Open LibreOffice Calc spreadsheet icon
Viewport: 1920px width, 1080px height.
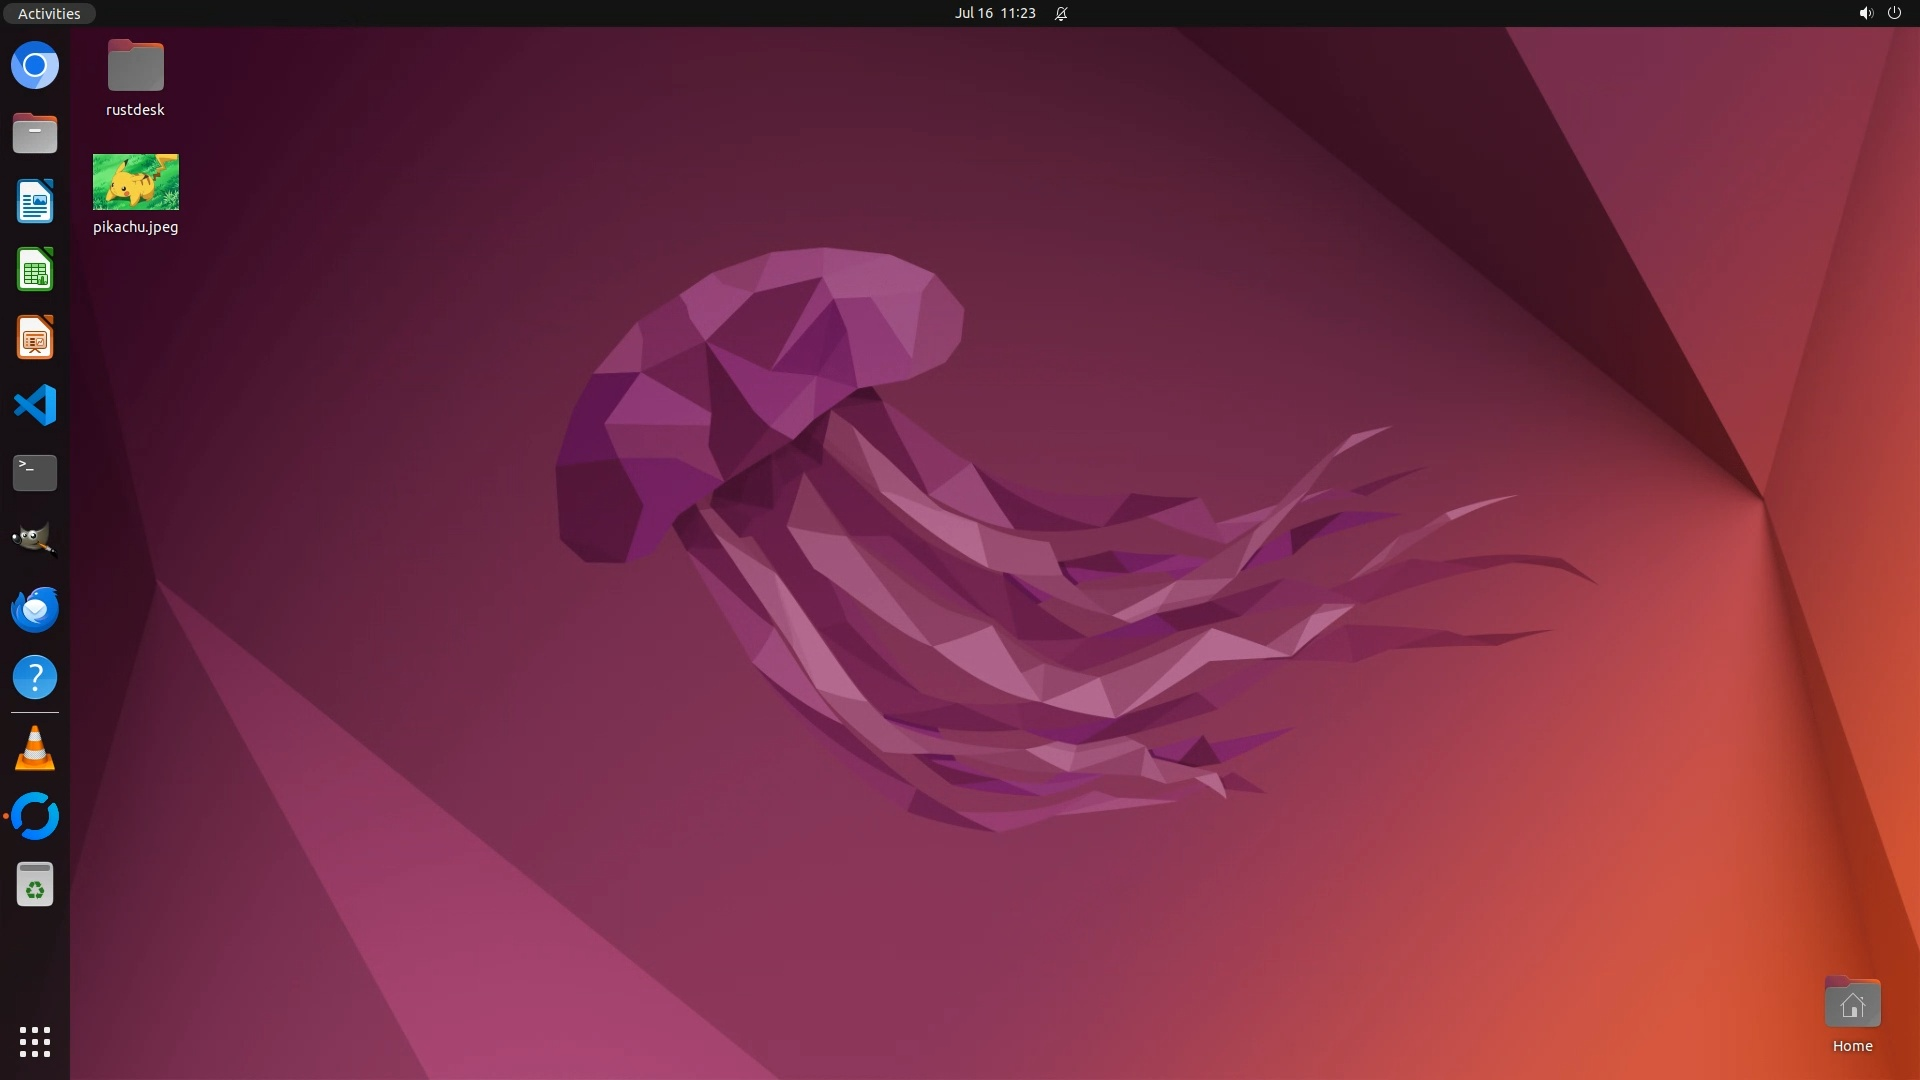(35, 270)
